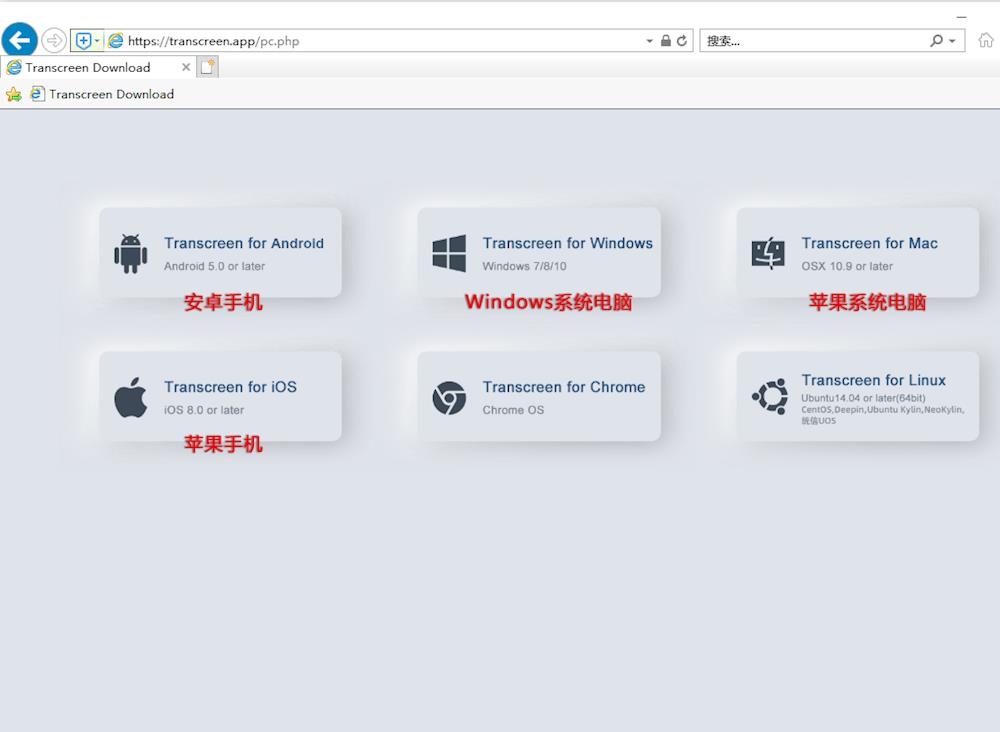Screen dimensions: 1000x732
Task: Click the 'Android 5.0 or later' text
Action: (214, 267)
